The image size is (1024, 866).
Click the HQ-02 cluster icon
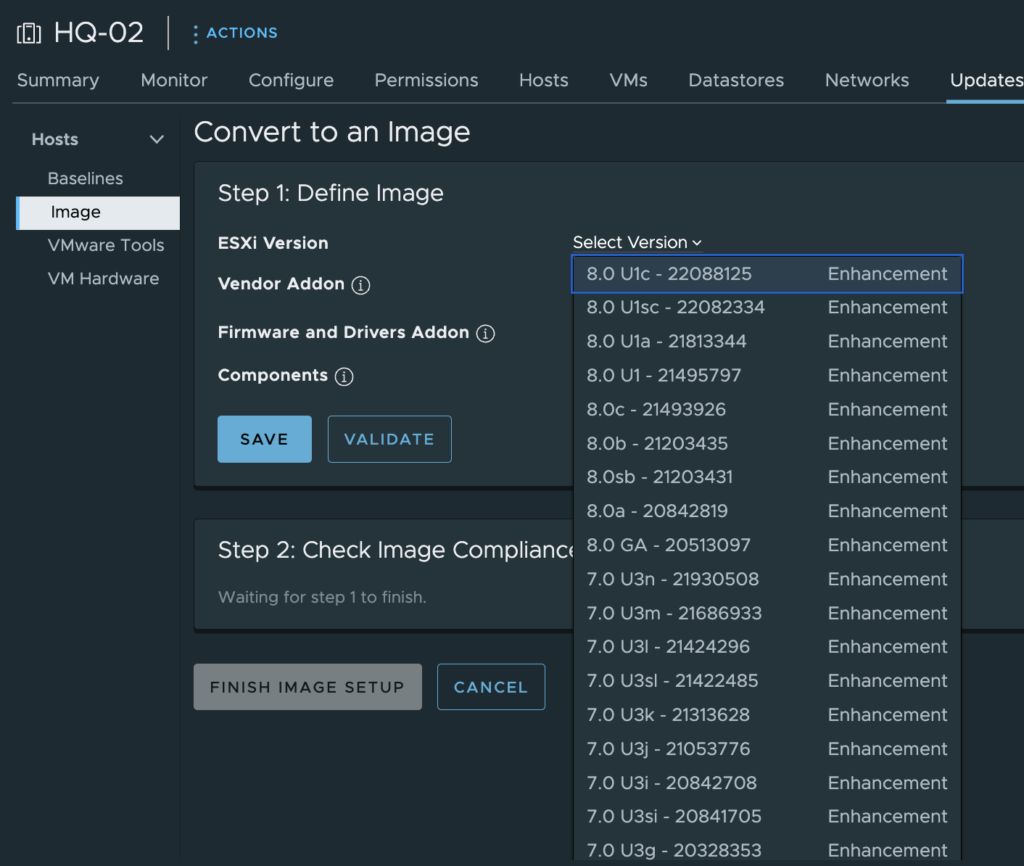[x=29, y=33]
